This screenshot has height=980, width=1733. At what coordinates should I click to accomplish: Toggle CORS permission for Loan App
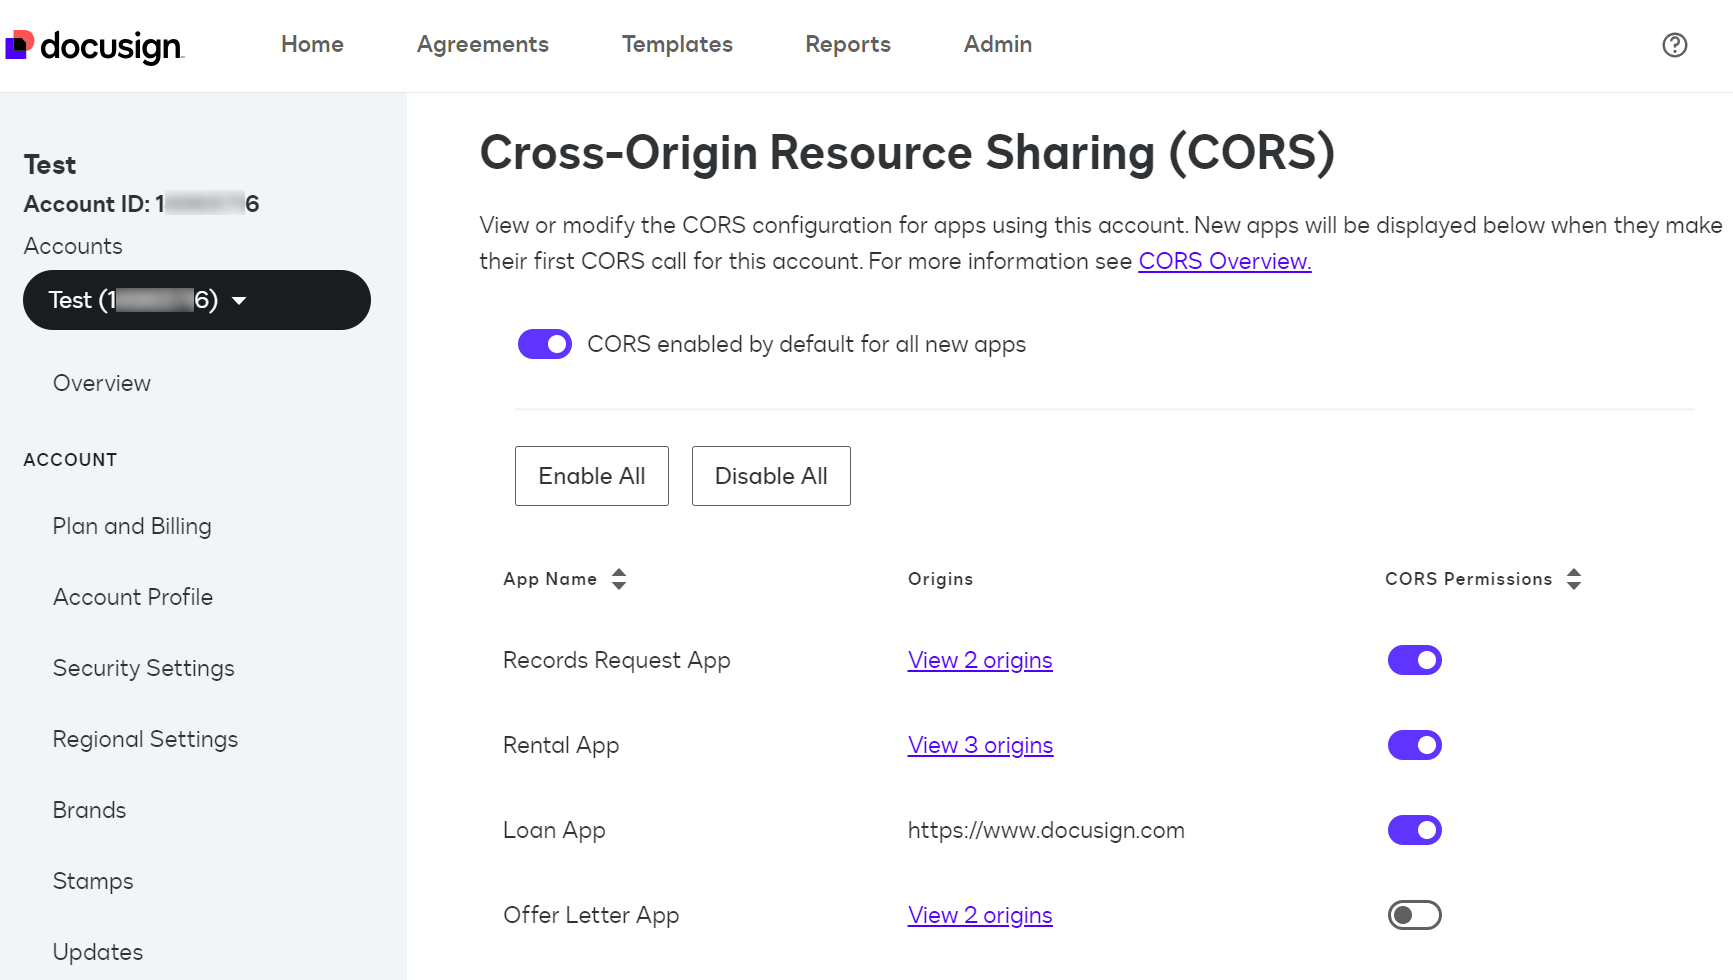tap(1414, 829)
